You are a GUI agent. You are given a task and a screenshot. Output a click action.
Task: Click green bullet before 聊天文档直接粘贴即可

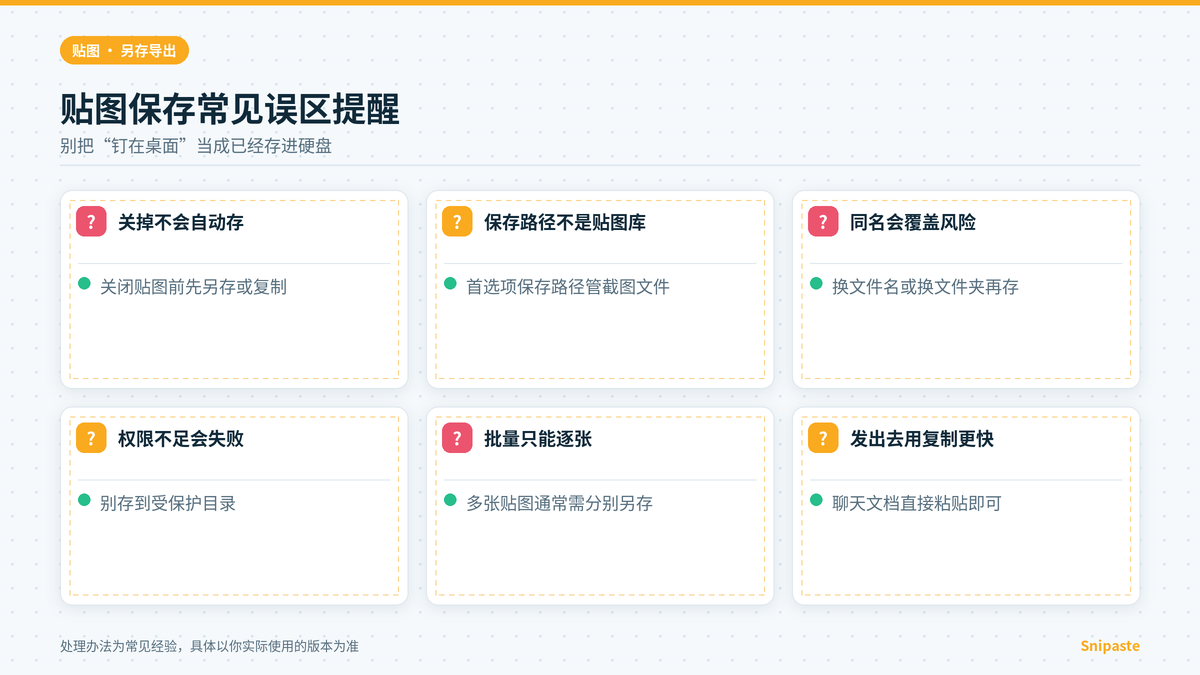(x=817, y=500)
